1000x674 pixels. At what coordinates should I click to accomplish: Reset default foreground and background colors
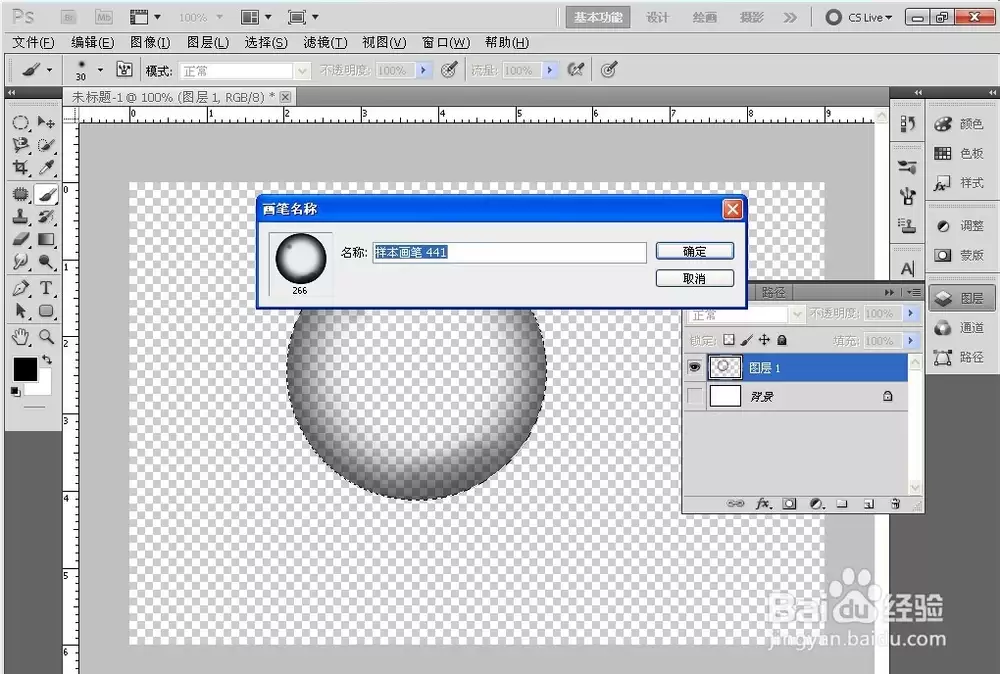click(16, 392)
